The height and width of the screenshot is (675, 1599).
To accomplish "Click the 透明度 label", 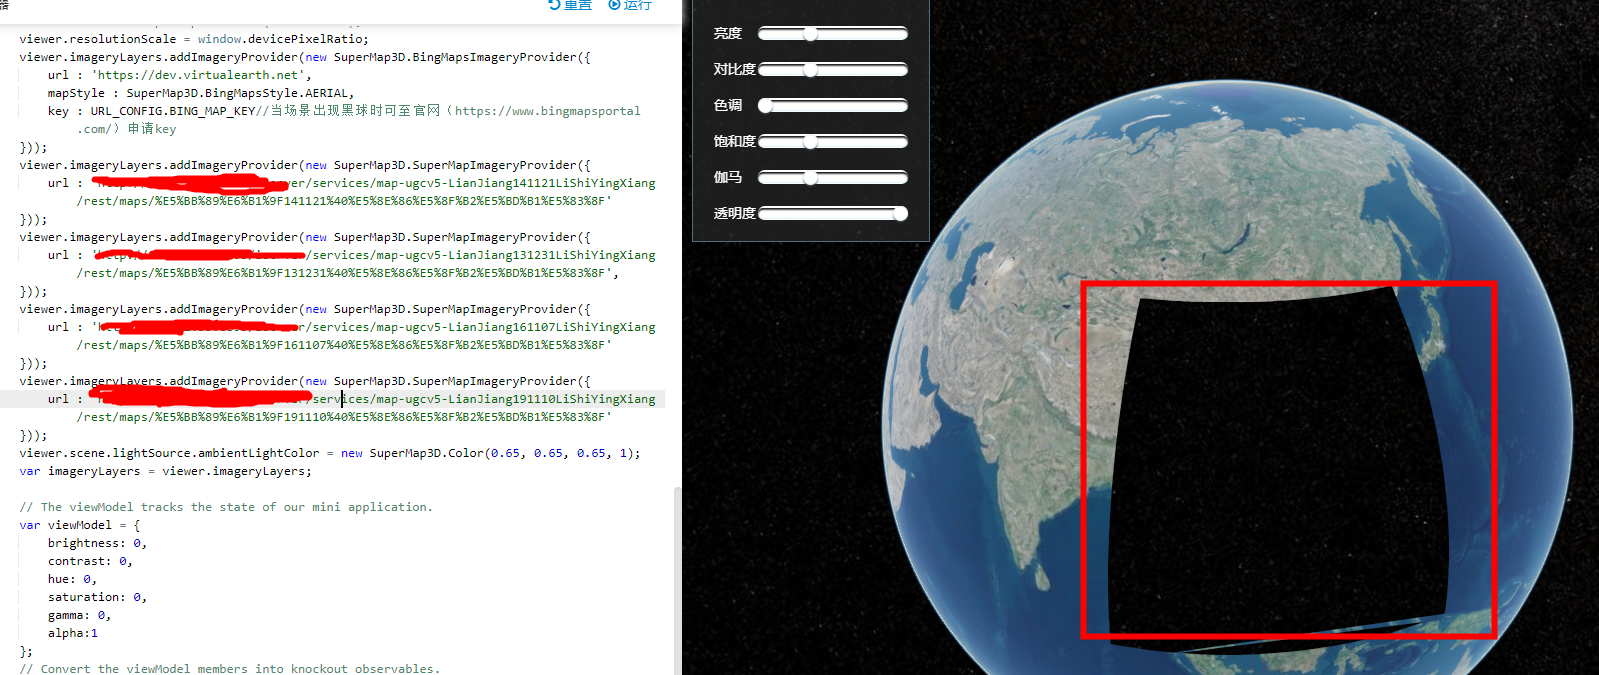I will [x=734, y=213].
